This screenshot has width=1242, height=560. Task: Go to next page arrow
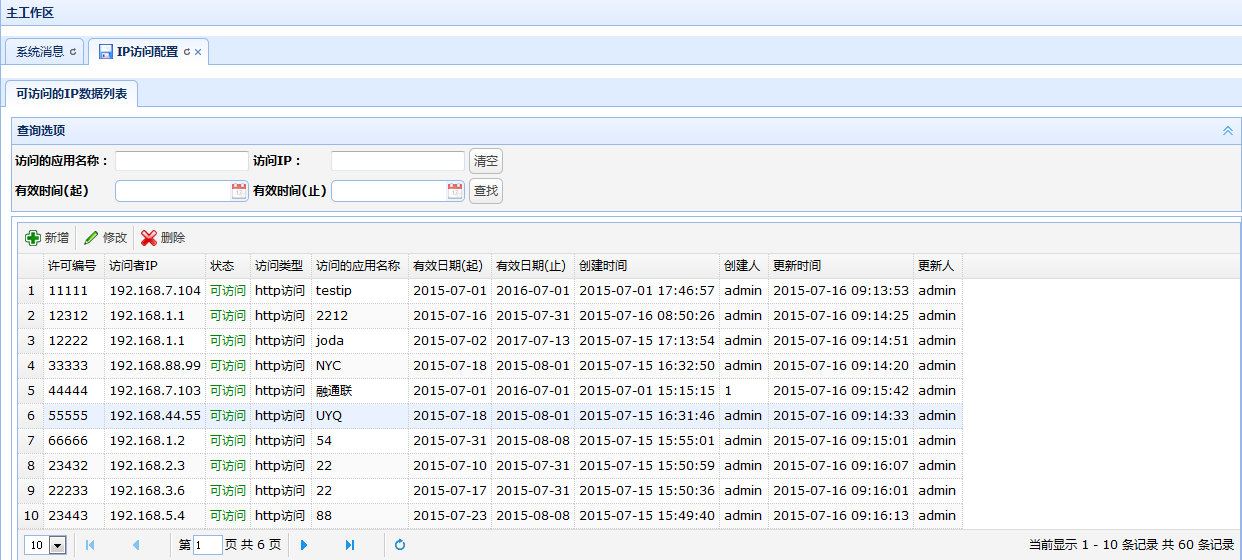click(304, 545)
